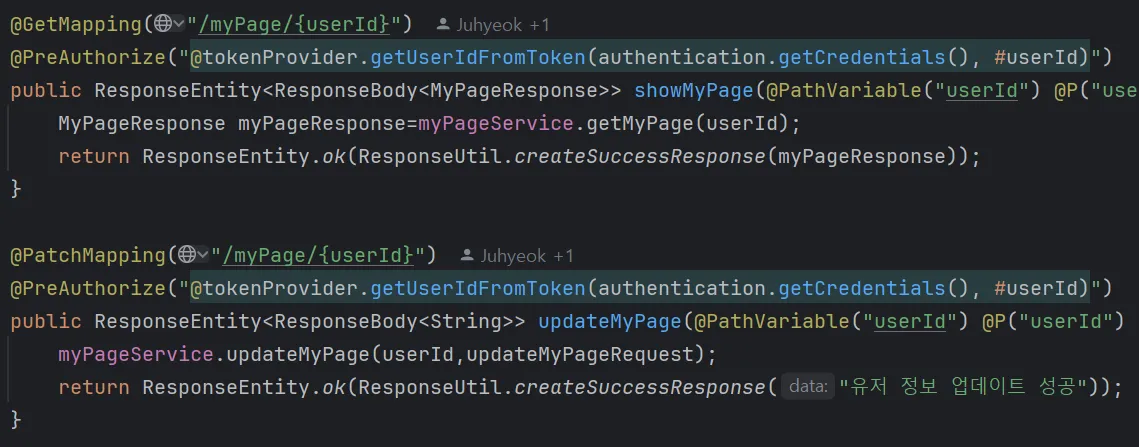Viewport: 1139px width, 447px height.
Task: Open the Juhyeok +1 author hint on the @GetMapping line
Action: 503,25
